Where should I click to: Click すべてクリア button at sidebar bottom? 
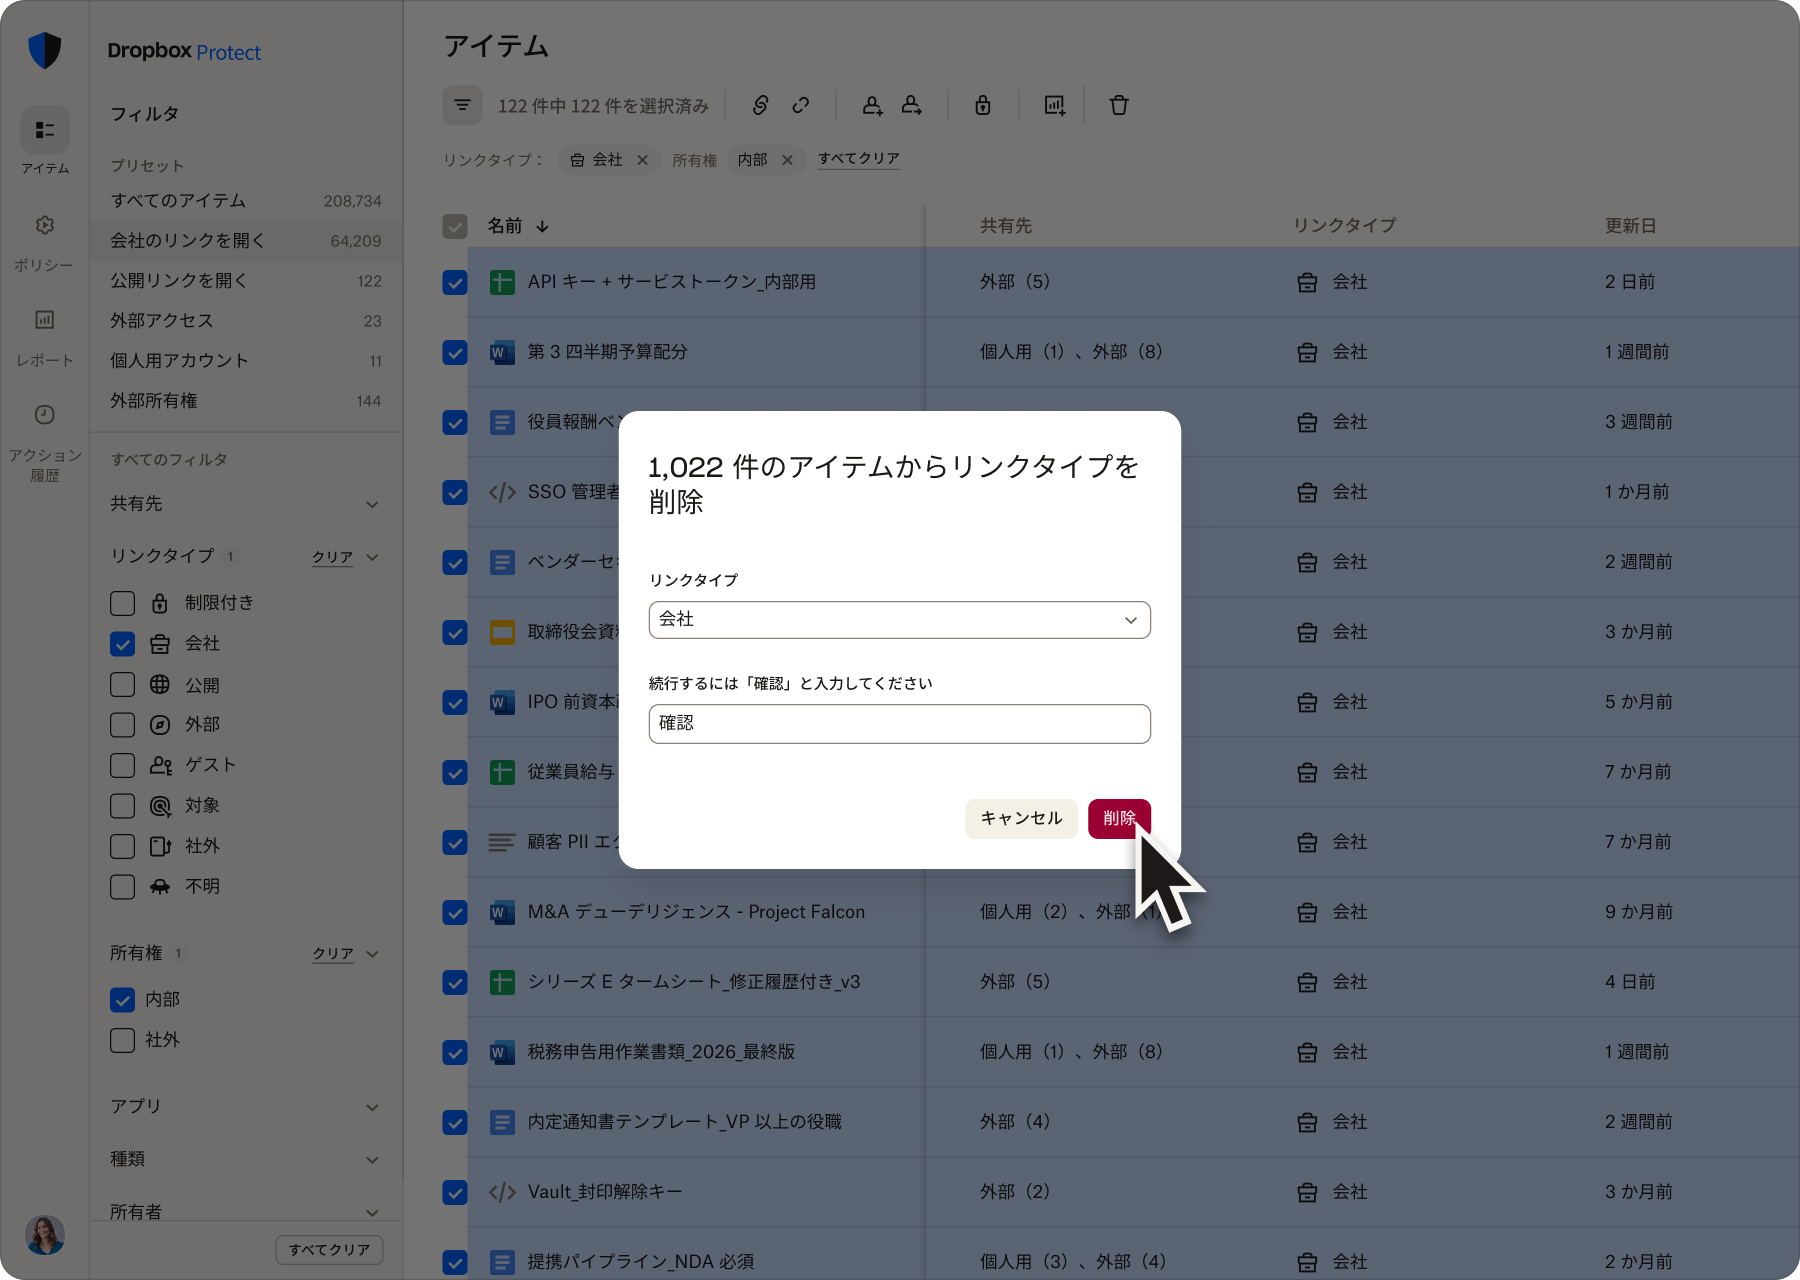tap(329, 1250)
